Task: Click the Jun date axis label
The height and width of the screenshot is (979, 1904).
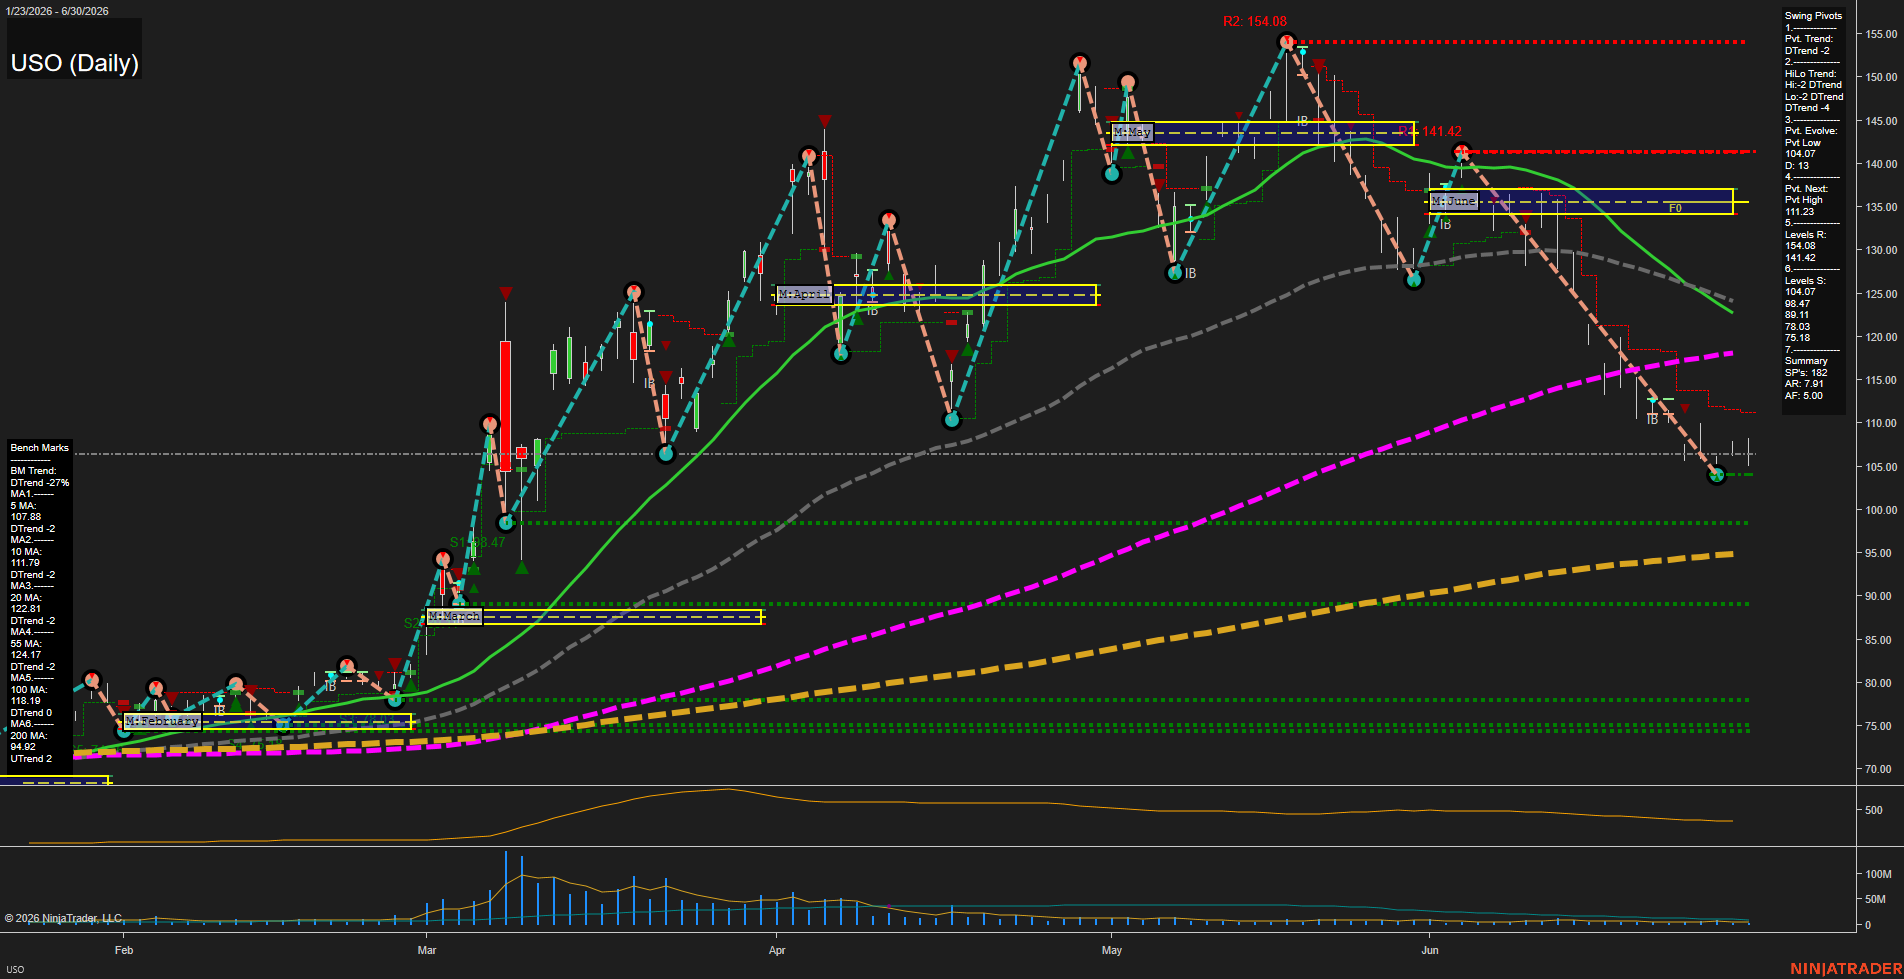Action: click(1430, 950)
